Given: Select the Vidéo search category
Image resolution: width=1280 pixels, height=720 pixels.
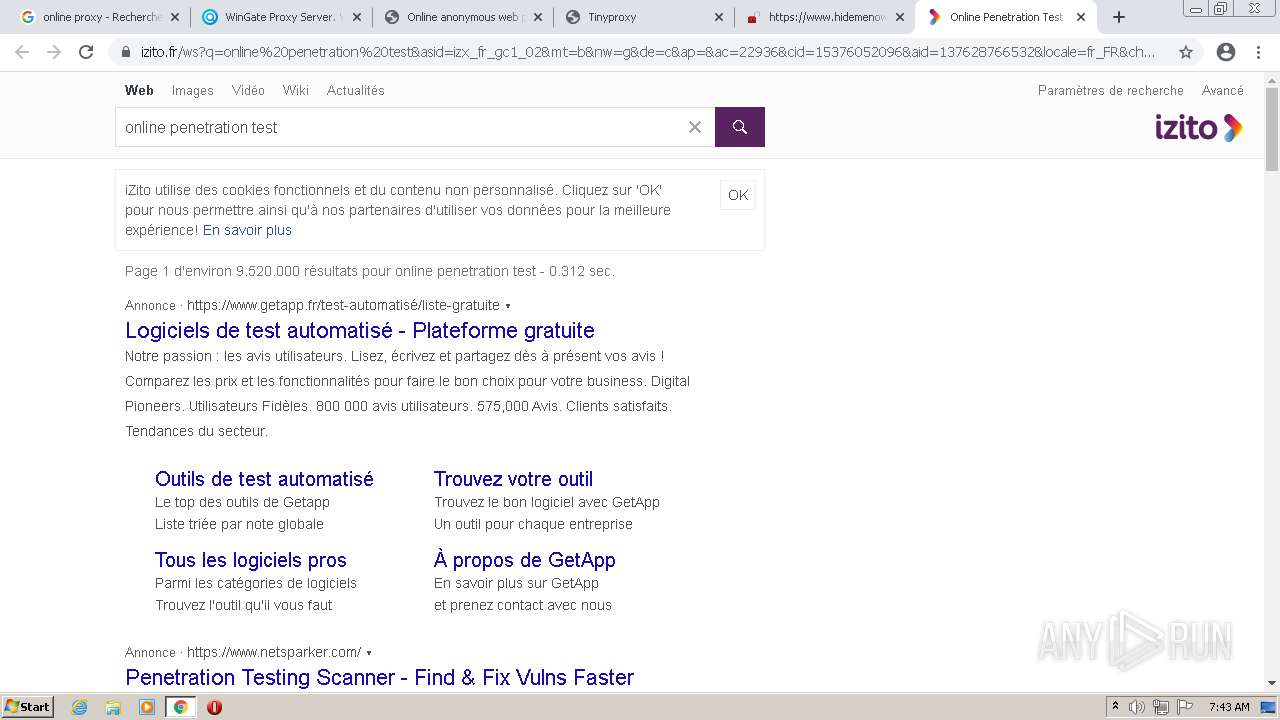Looking at the screenshot, I should pos(248,90).
